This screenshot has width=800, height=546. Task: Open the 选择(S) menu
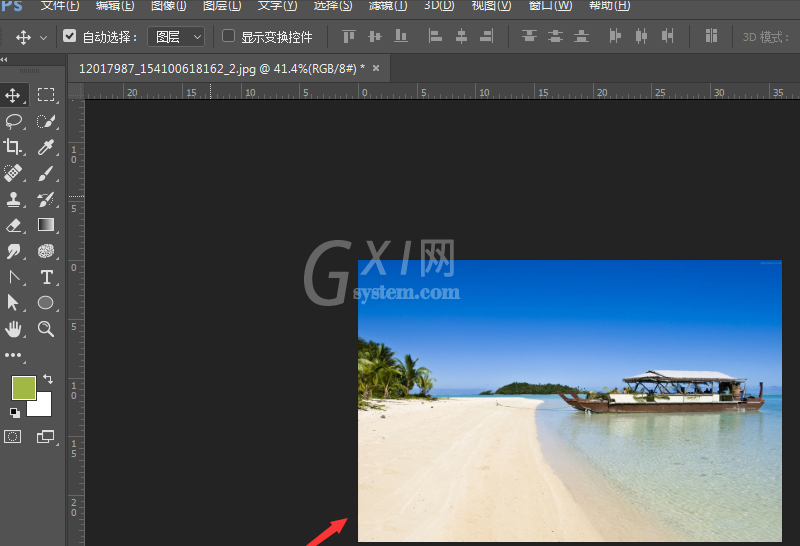[x=333, y=6]
